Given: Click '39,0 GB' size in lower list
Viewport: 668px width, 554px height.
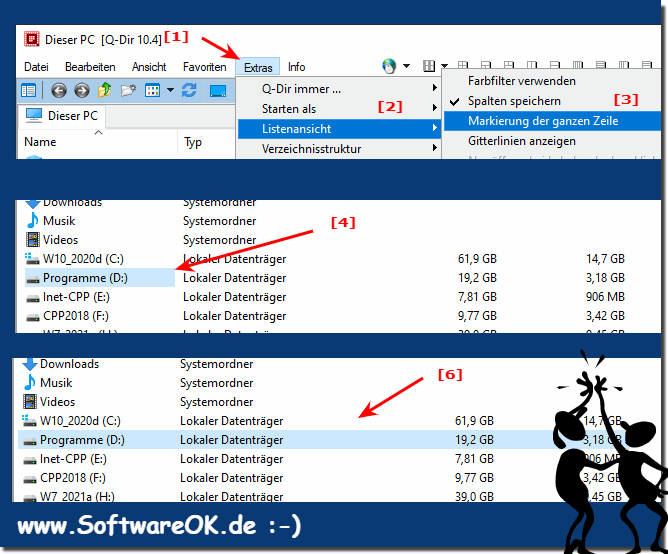Looking at the screenshot, I should (474, 496).
